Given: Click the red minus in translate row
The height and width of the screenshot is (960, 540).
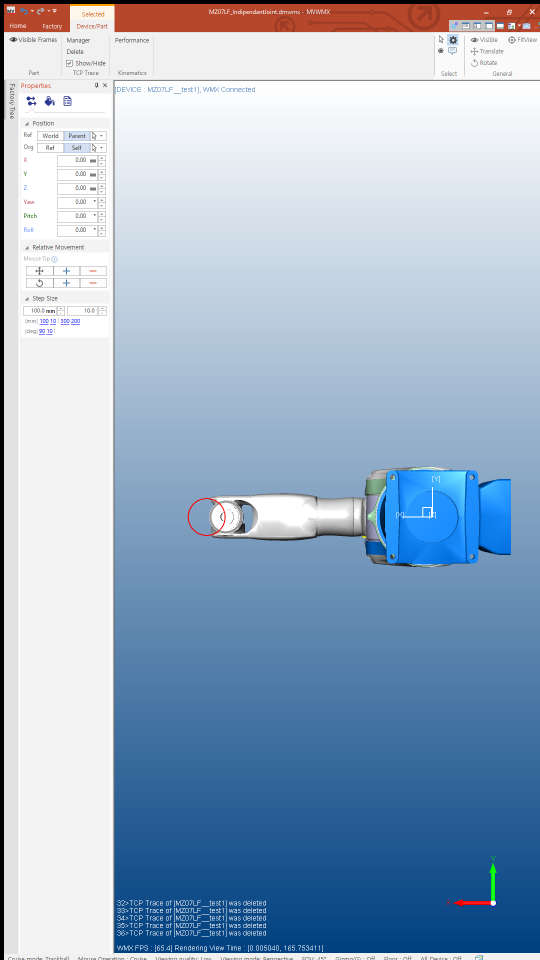Looking at the screenshot, I should (x=93, y=271).
